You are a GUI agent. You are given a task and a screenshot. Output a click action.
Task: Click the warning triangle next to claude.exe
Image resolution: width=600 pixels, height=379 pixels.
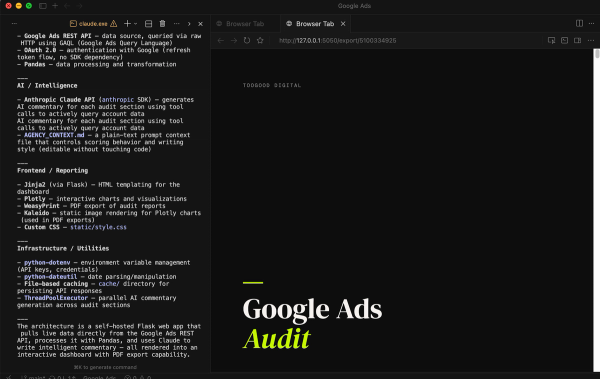[114, 24]
